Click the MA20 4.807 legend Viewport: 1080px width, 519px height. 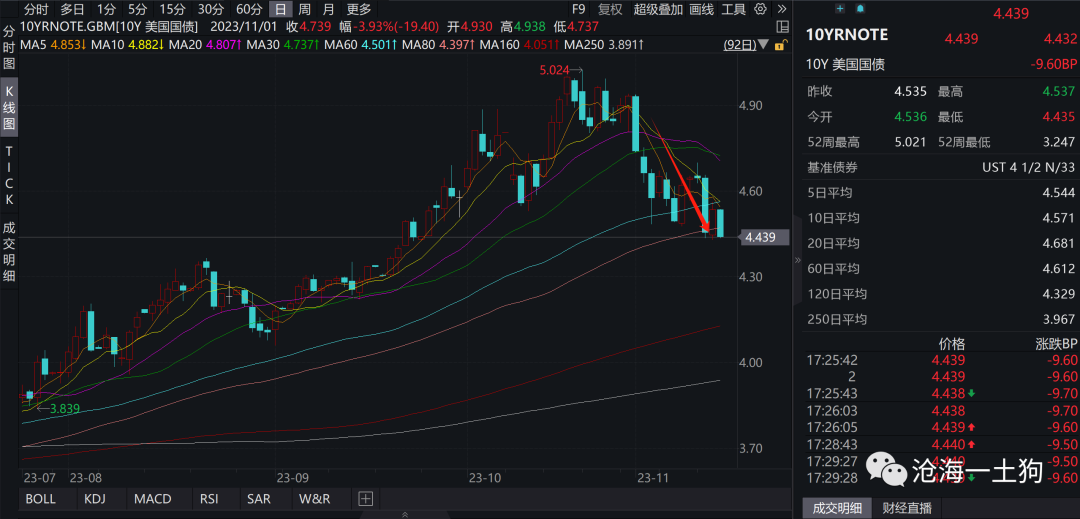pyautogui.click(x=205, y=45)
